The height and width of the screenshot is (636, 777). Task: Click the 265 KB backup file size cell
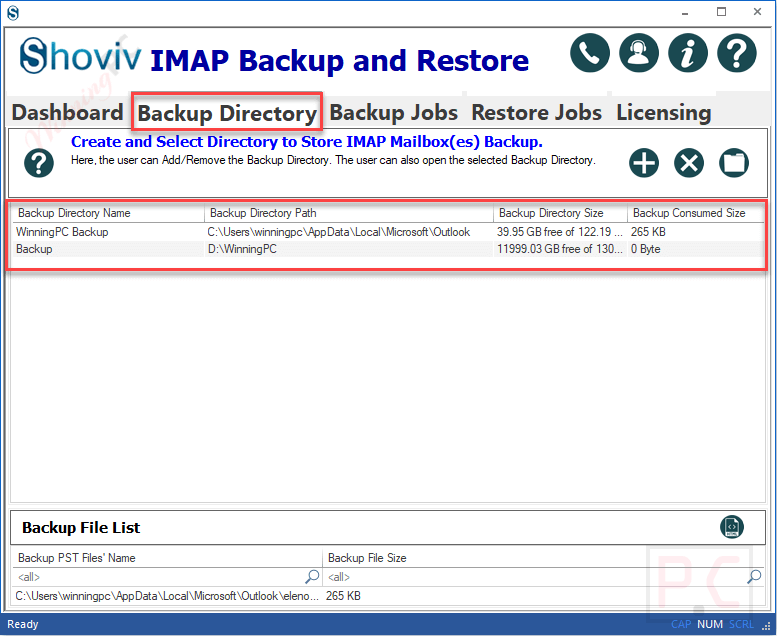click(x=543, y=596)
